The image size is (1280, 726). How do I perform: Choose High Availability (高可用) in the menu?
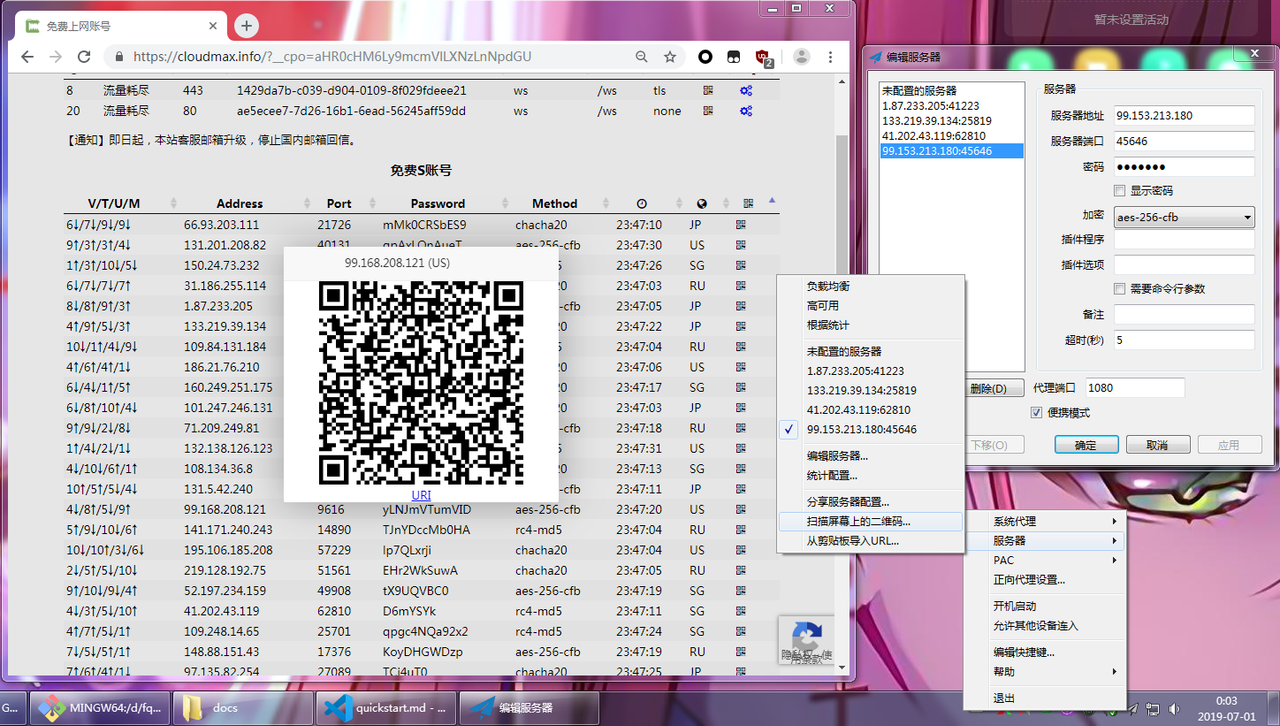(870, 305)
